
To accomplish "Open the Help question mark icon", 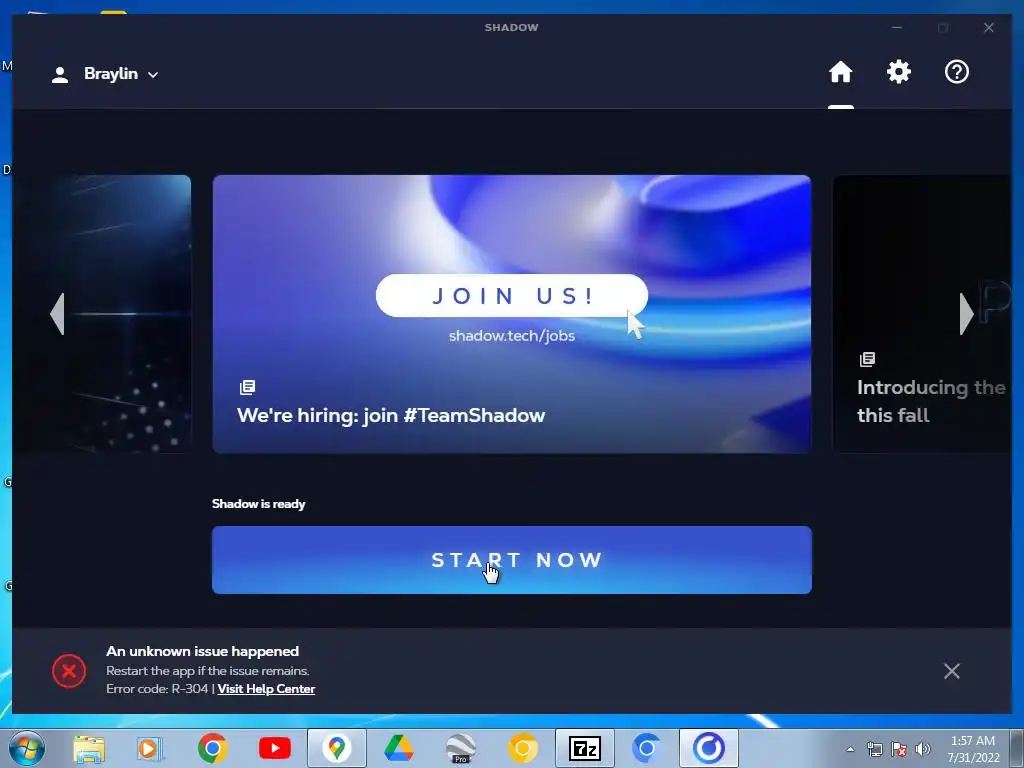I will click(957, 72).
